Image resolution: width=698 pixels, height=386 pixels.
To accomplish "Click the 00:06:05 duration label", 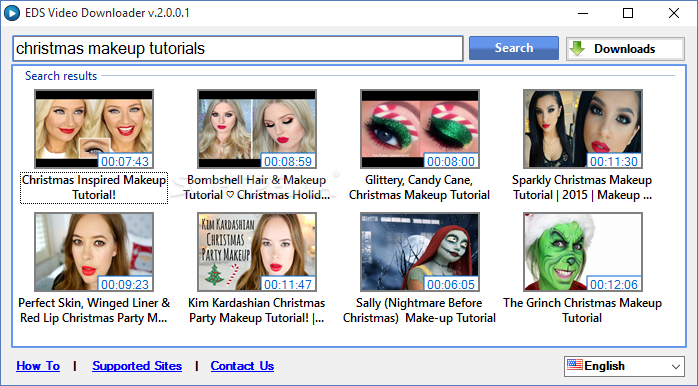I will point(450,284).
